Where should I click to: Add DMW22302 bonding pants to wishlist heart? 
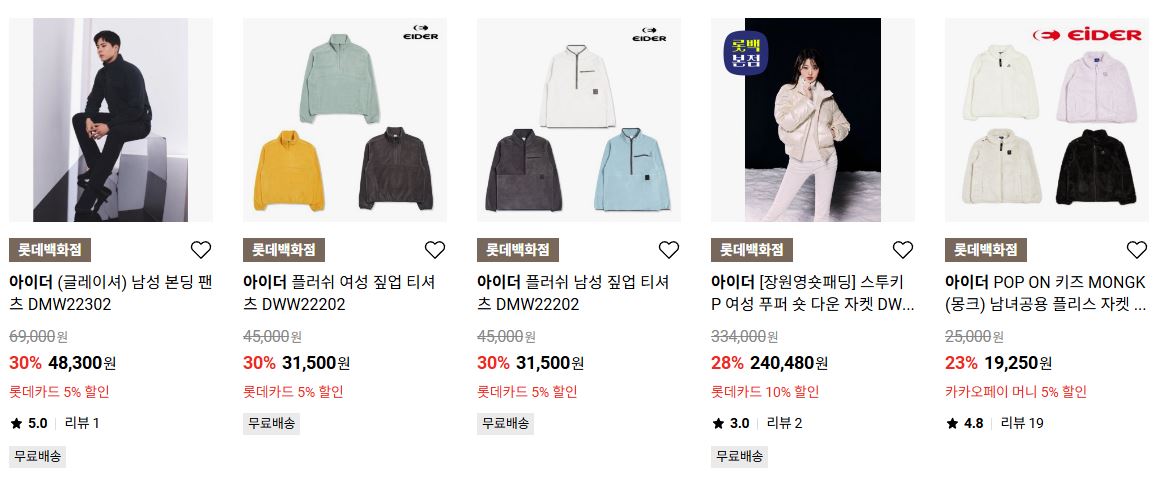(200, 250)
